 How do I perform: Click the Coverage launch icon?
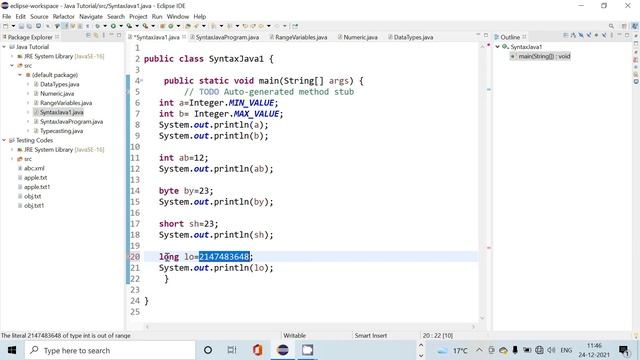[129, 26]
